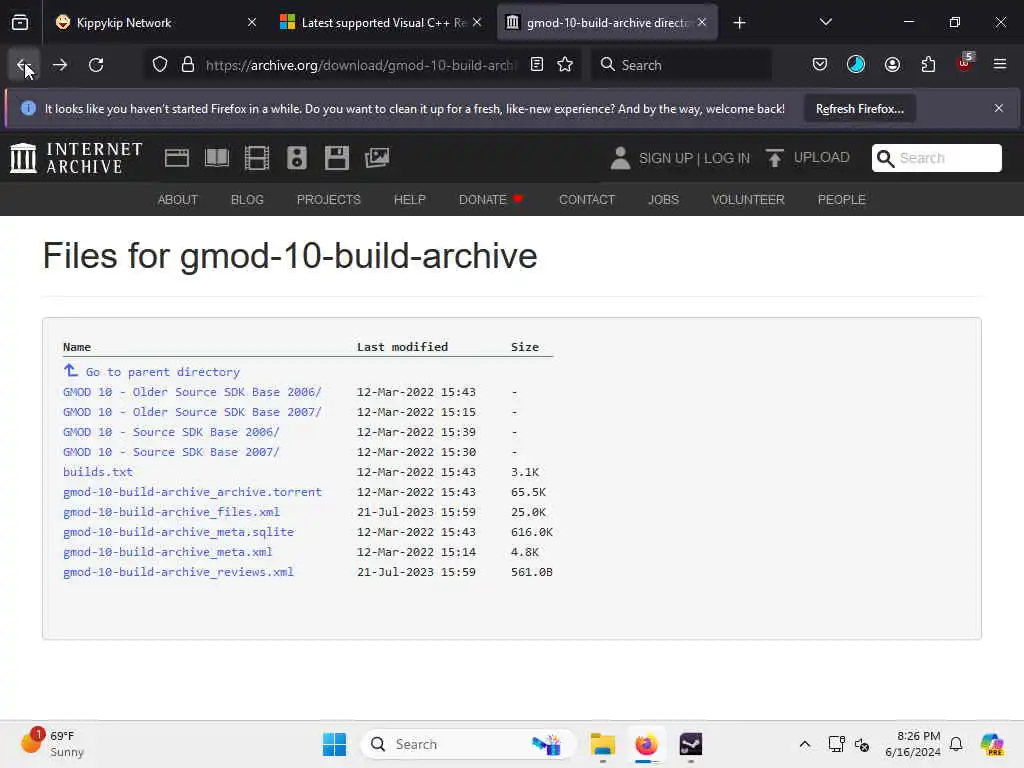
Task: Toggle reader view icon in address bar
Action: coord(537,65)
